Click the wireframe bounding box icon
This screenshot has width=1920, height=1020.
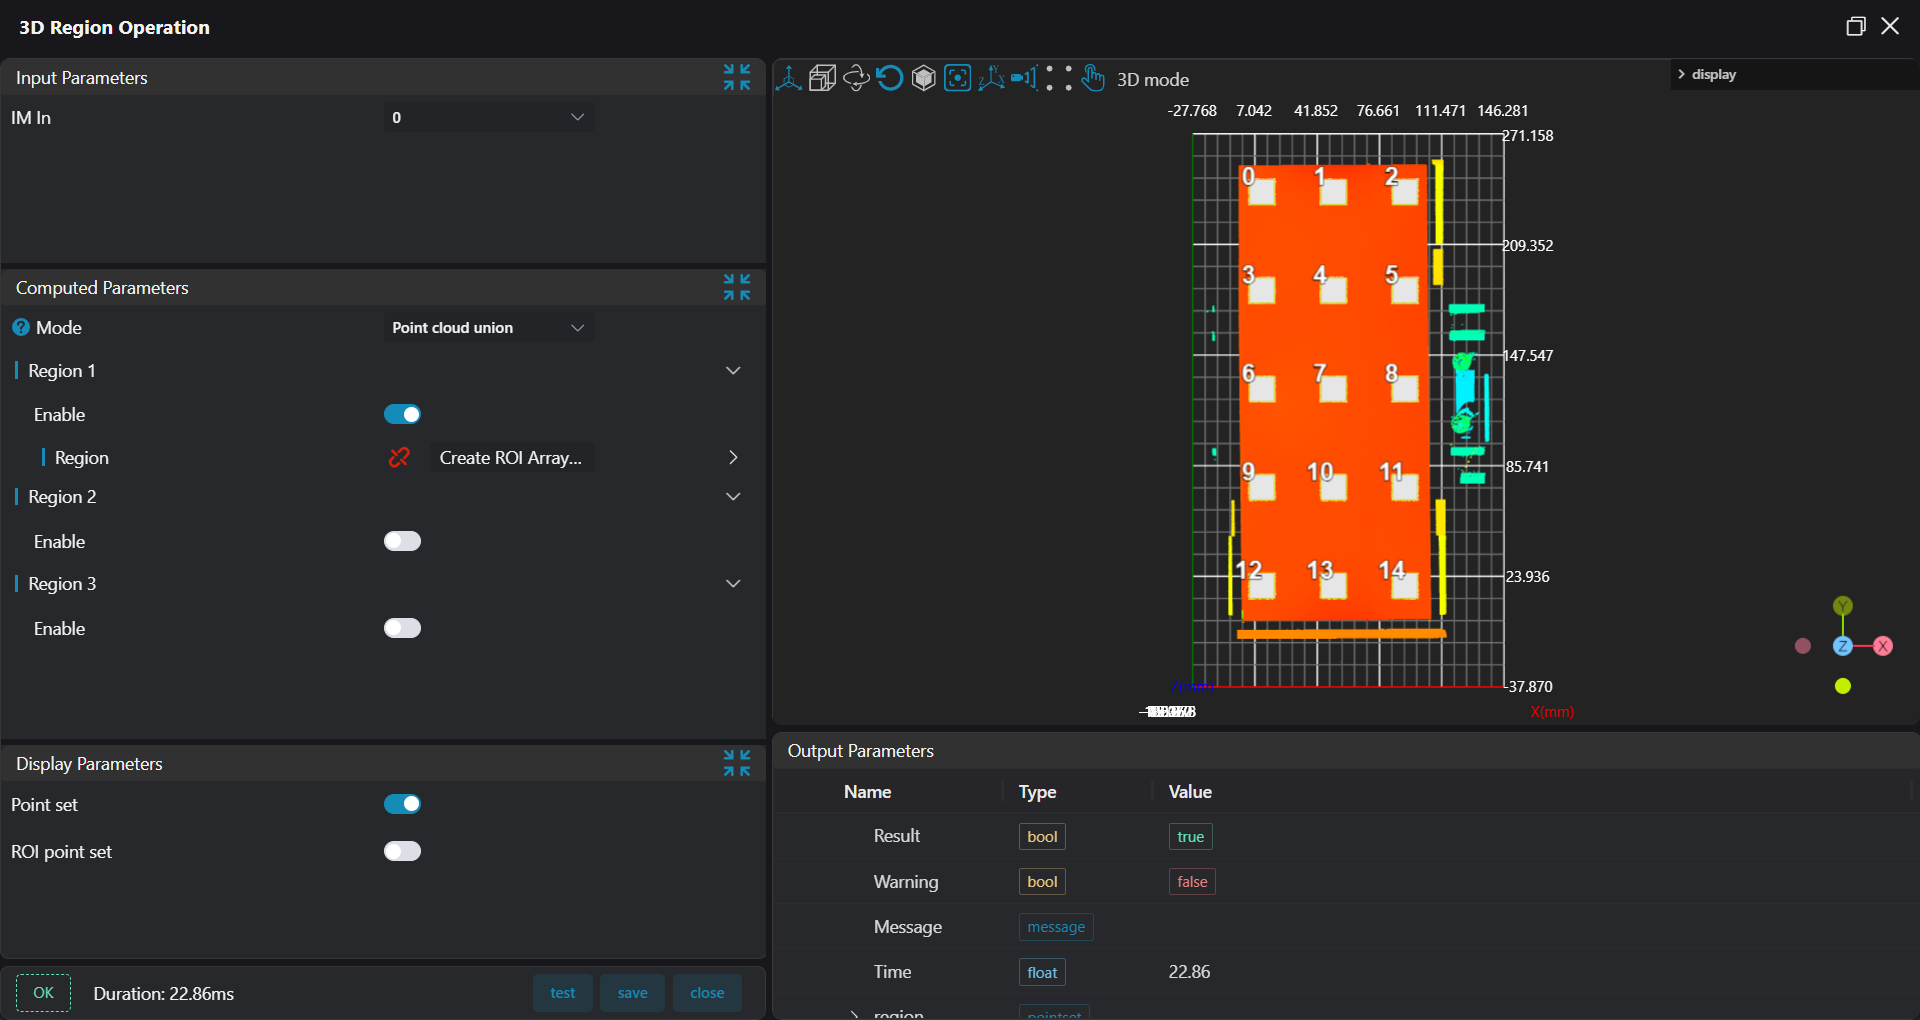[822, 79]
